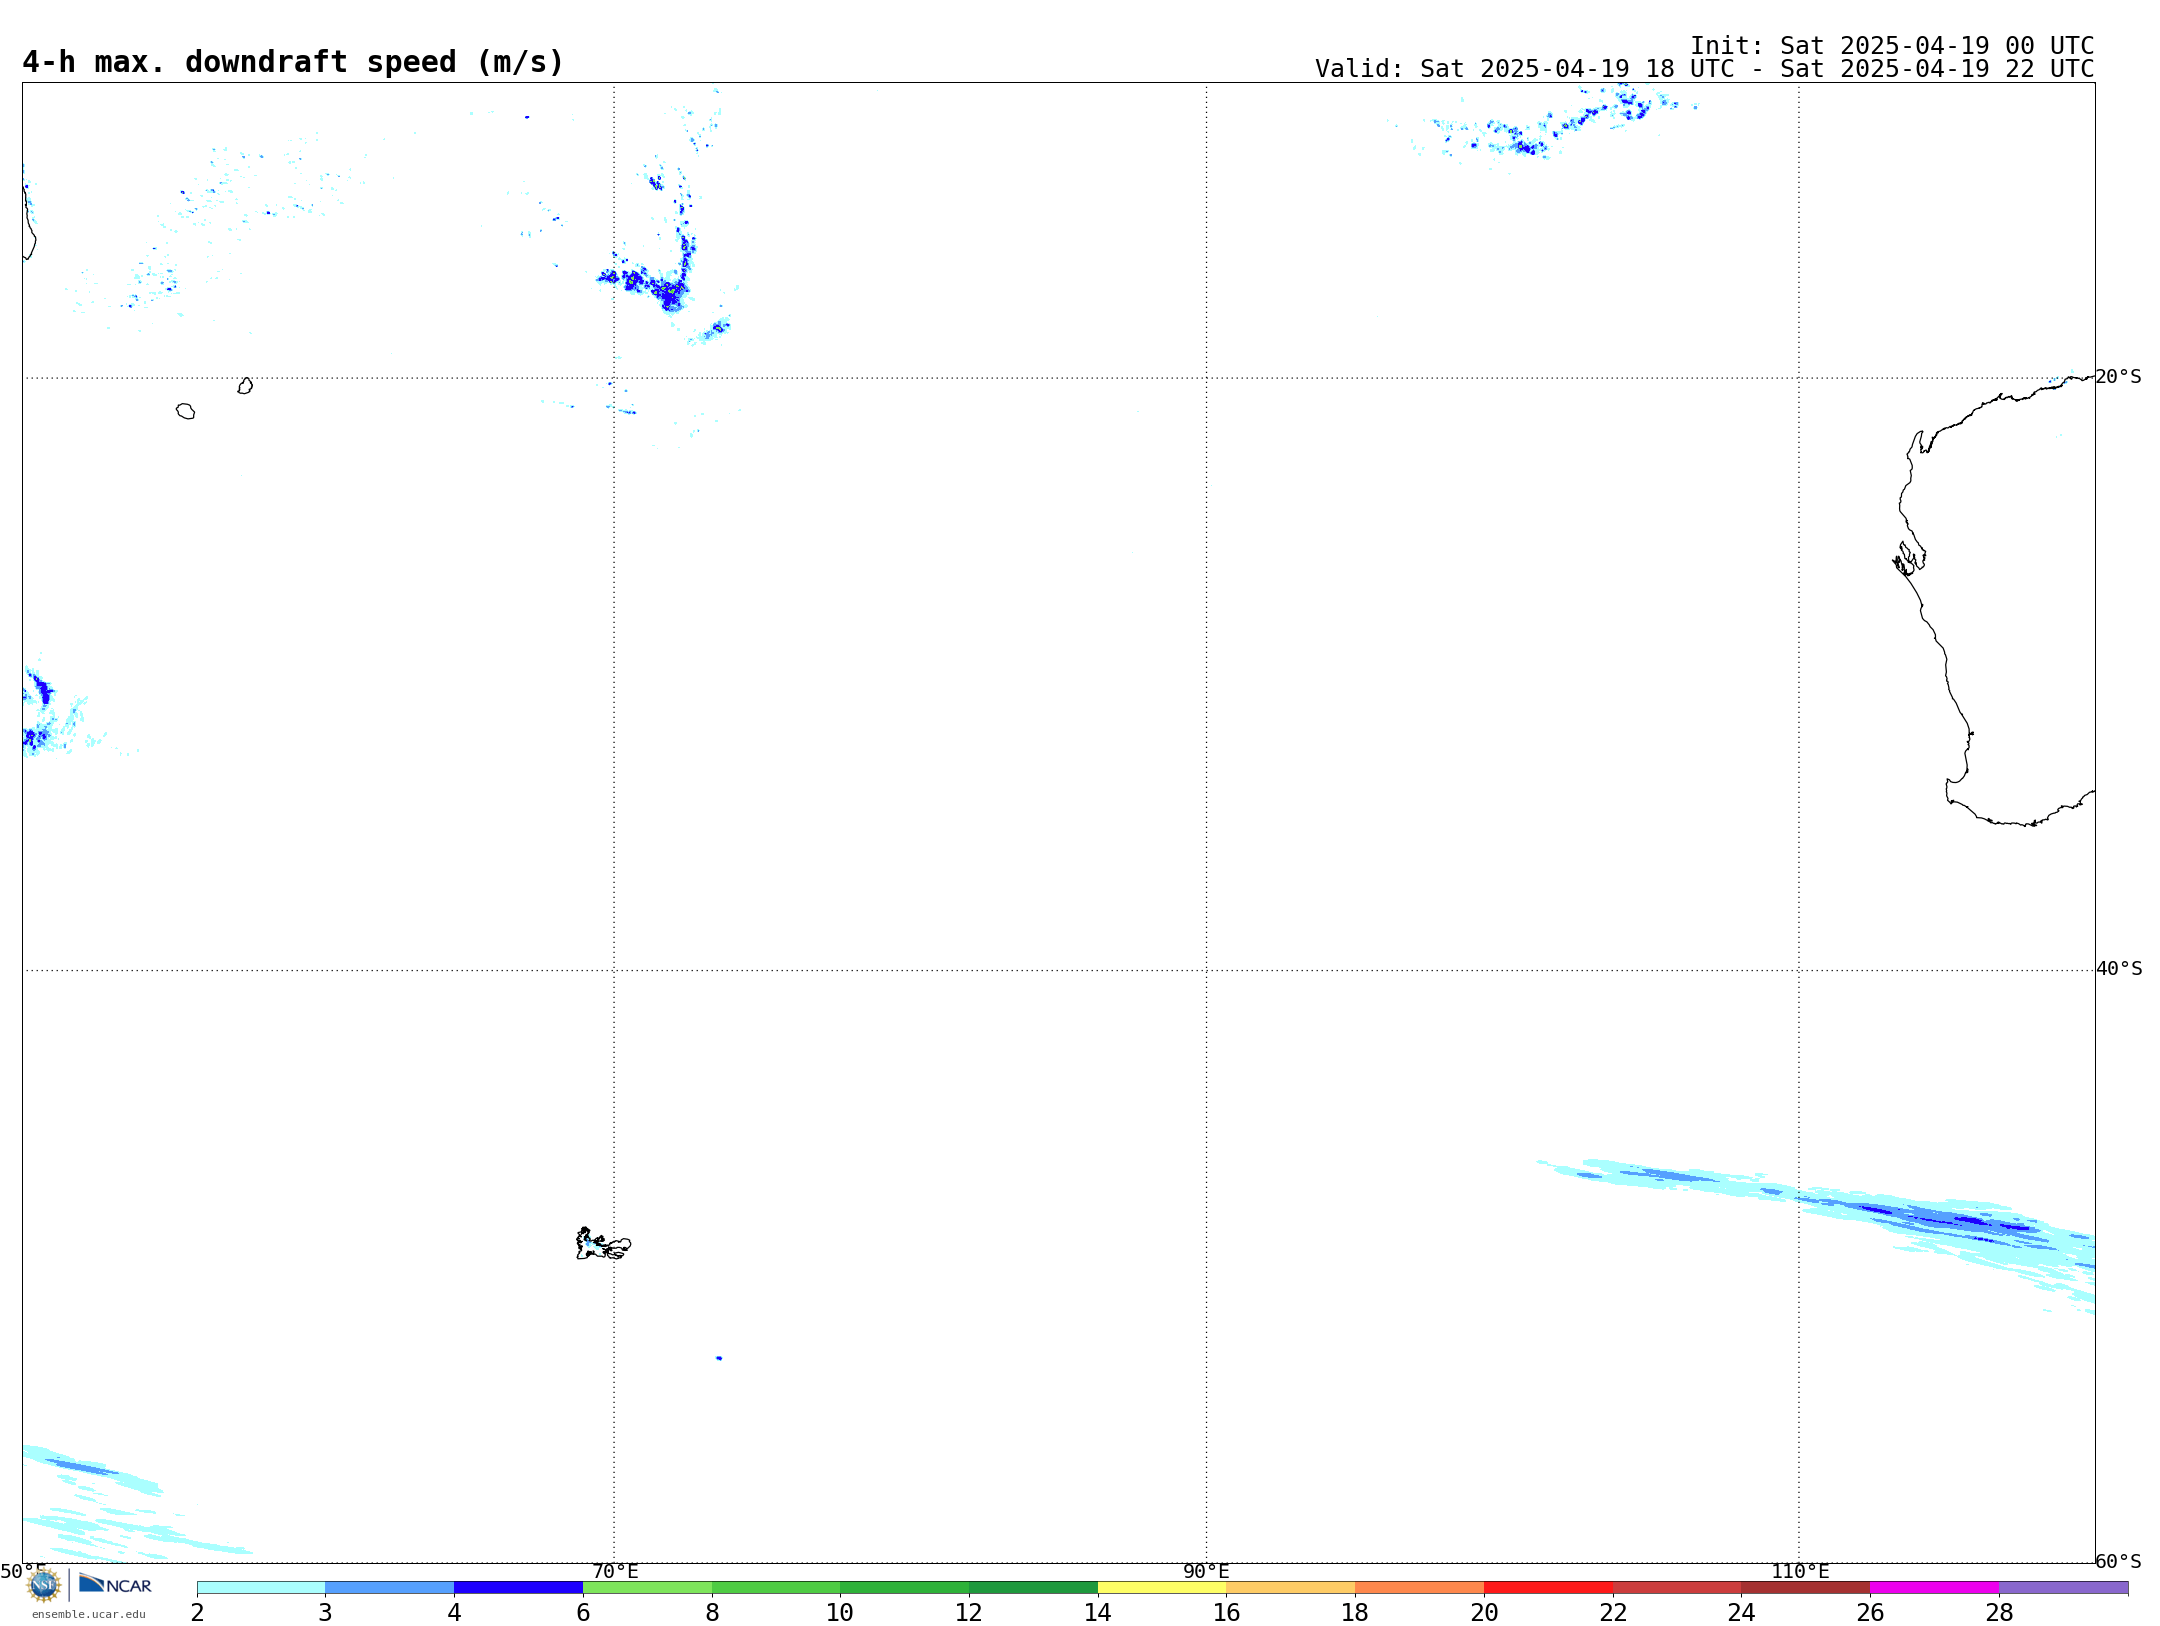Click the Init time label
Image resolution: width=2160 pixels, height=1626 pixels.
click(1892, 46)
